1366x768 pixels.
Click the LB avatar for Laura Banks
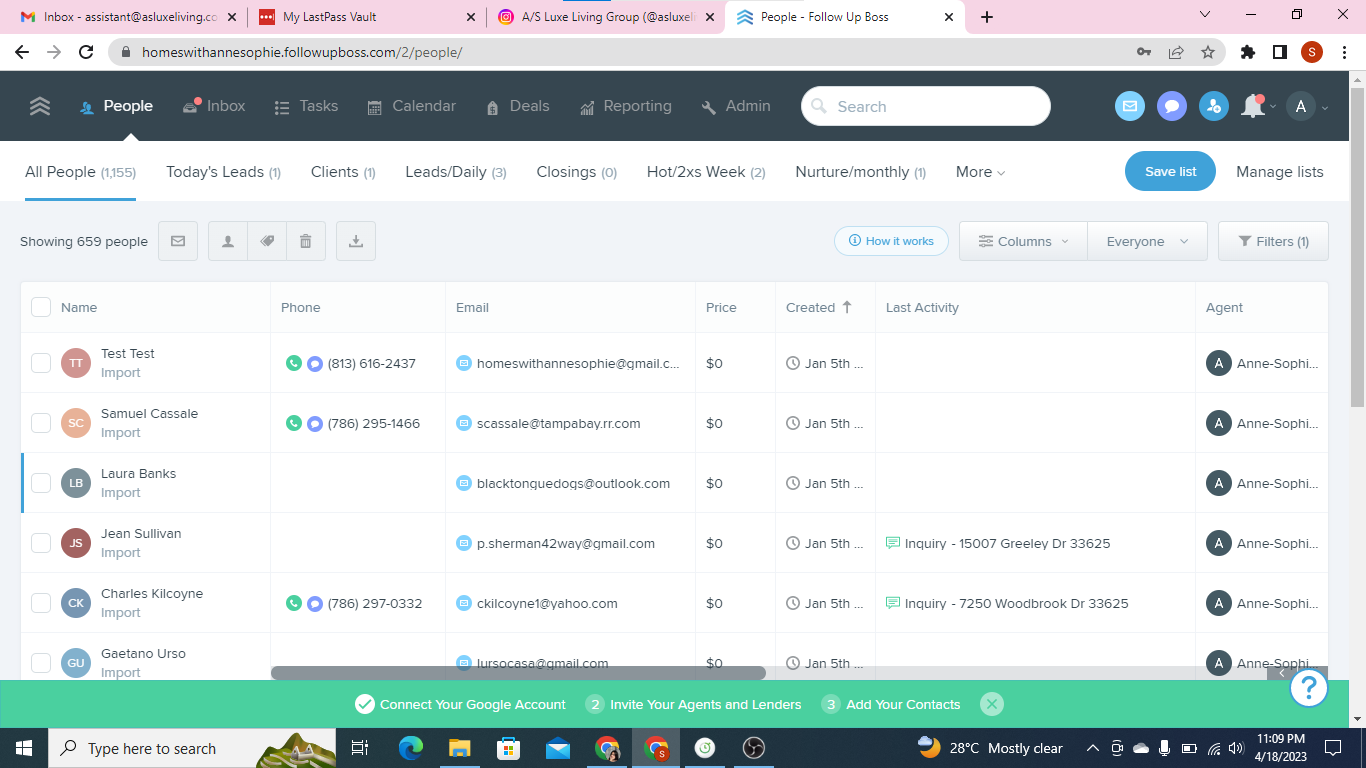76,483
